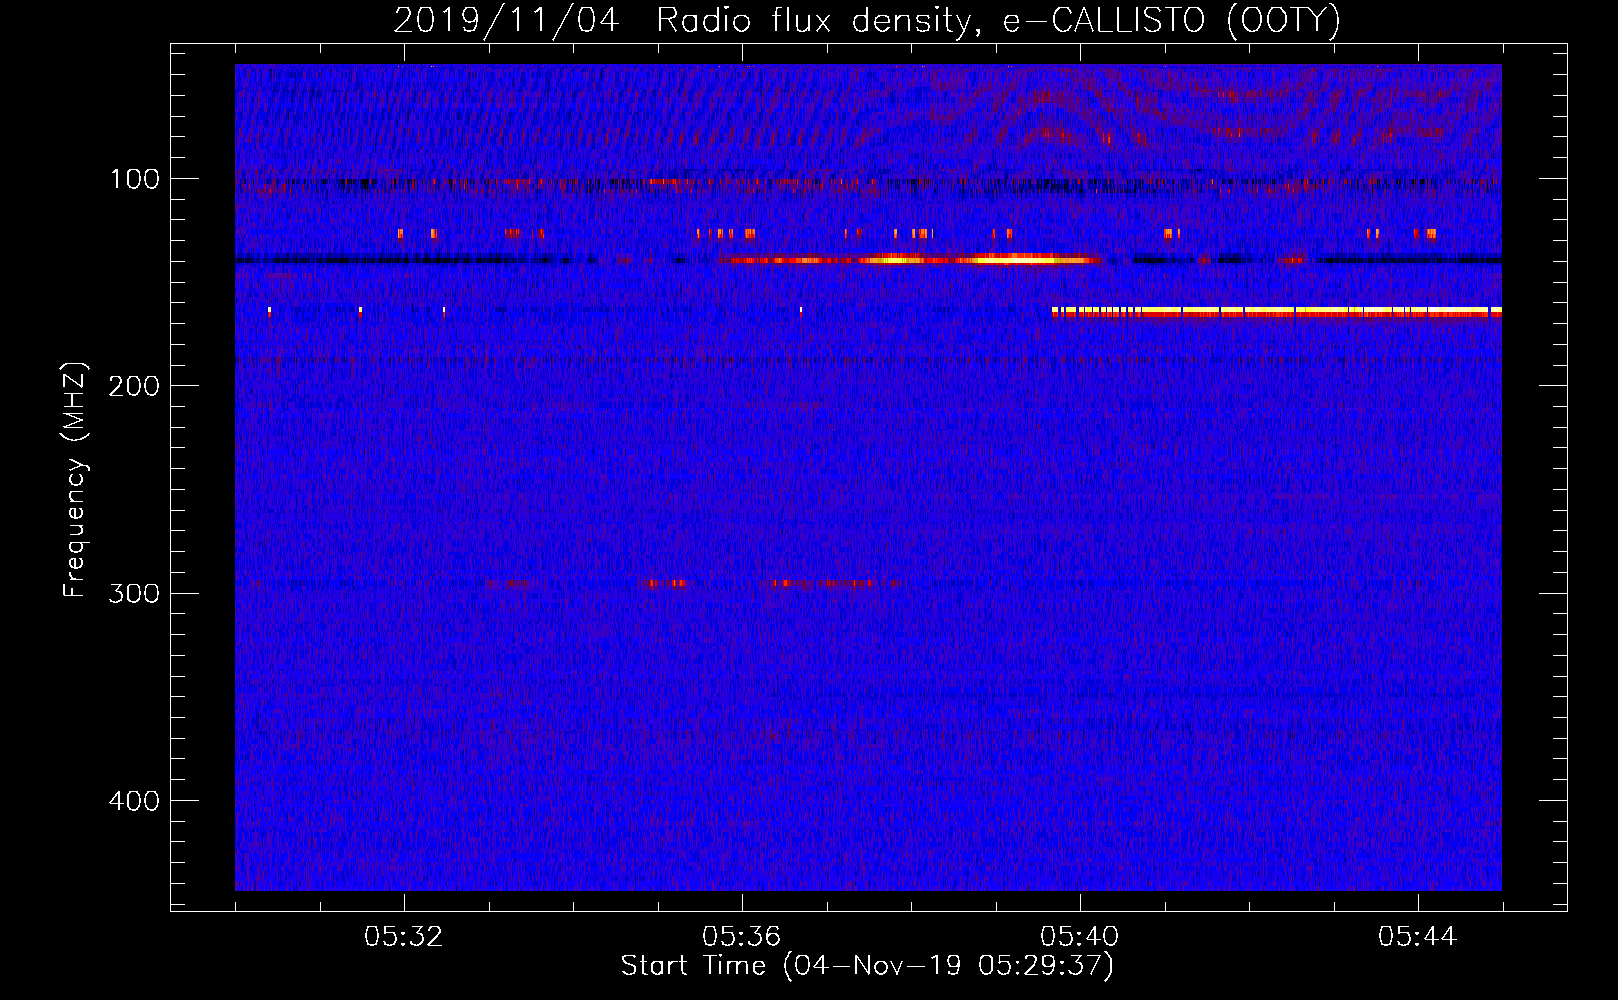Viewport: 1618px width, 1000px height.
Task: Click the 100 frequency tick label
Action: pyautogui.click(x=135, y=179)
